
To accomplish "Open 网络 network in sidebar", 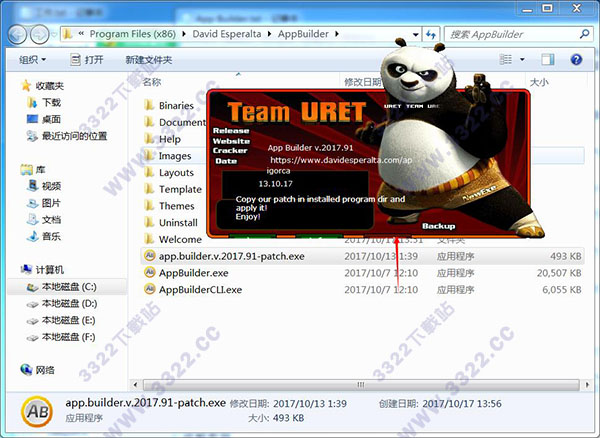I will pyautogui.click(x=38, y=370).
